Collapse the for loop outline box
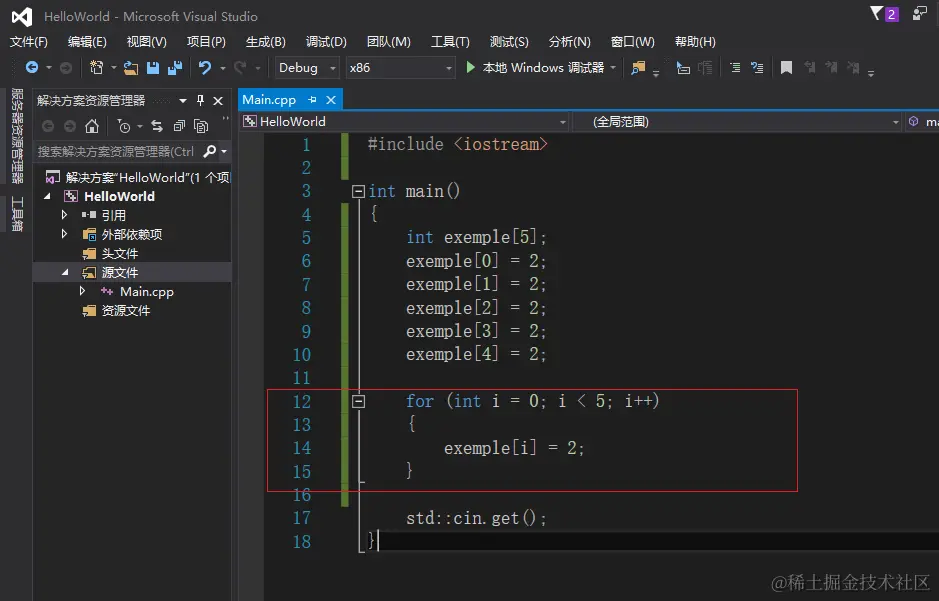 click(x=358, y=401)
